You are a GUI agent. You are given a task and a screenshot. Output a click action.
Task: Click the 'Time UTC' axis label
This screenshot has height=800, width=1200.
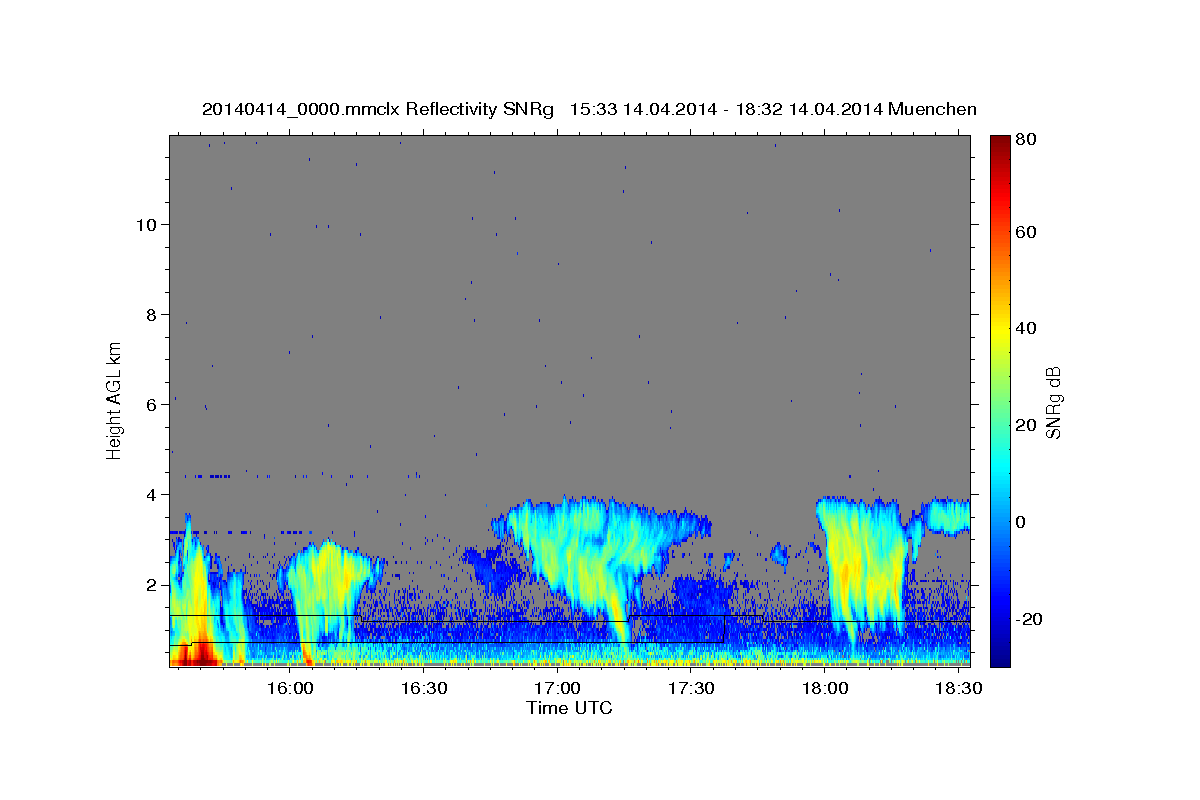[x=569, y=708]
